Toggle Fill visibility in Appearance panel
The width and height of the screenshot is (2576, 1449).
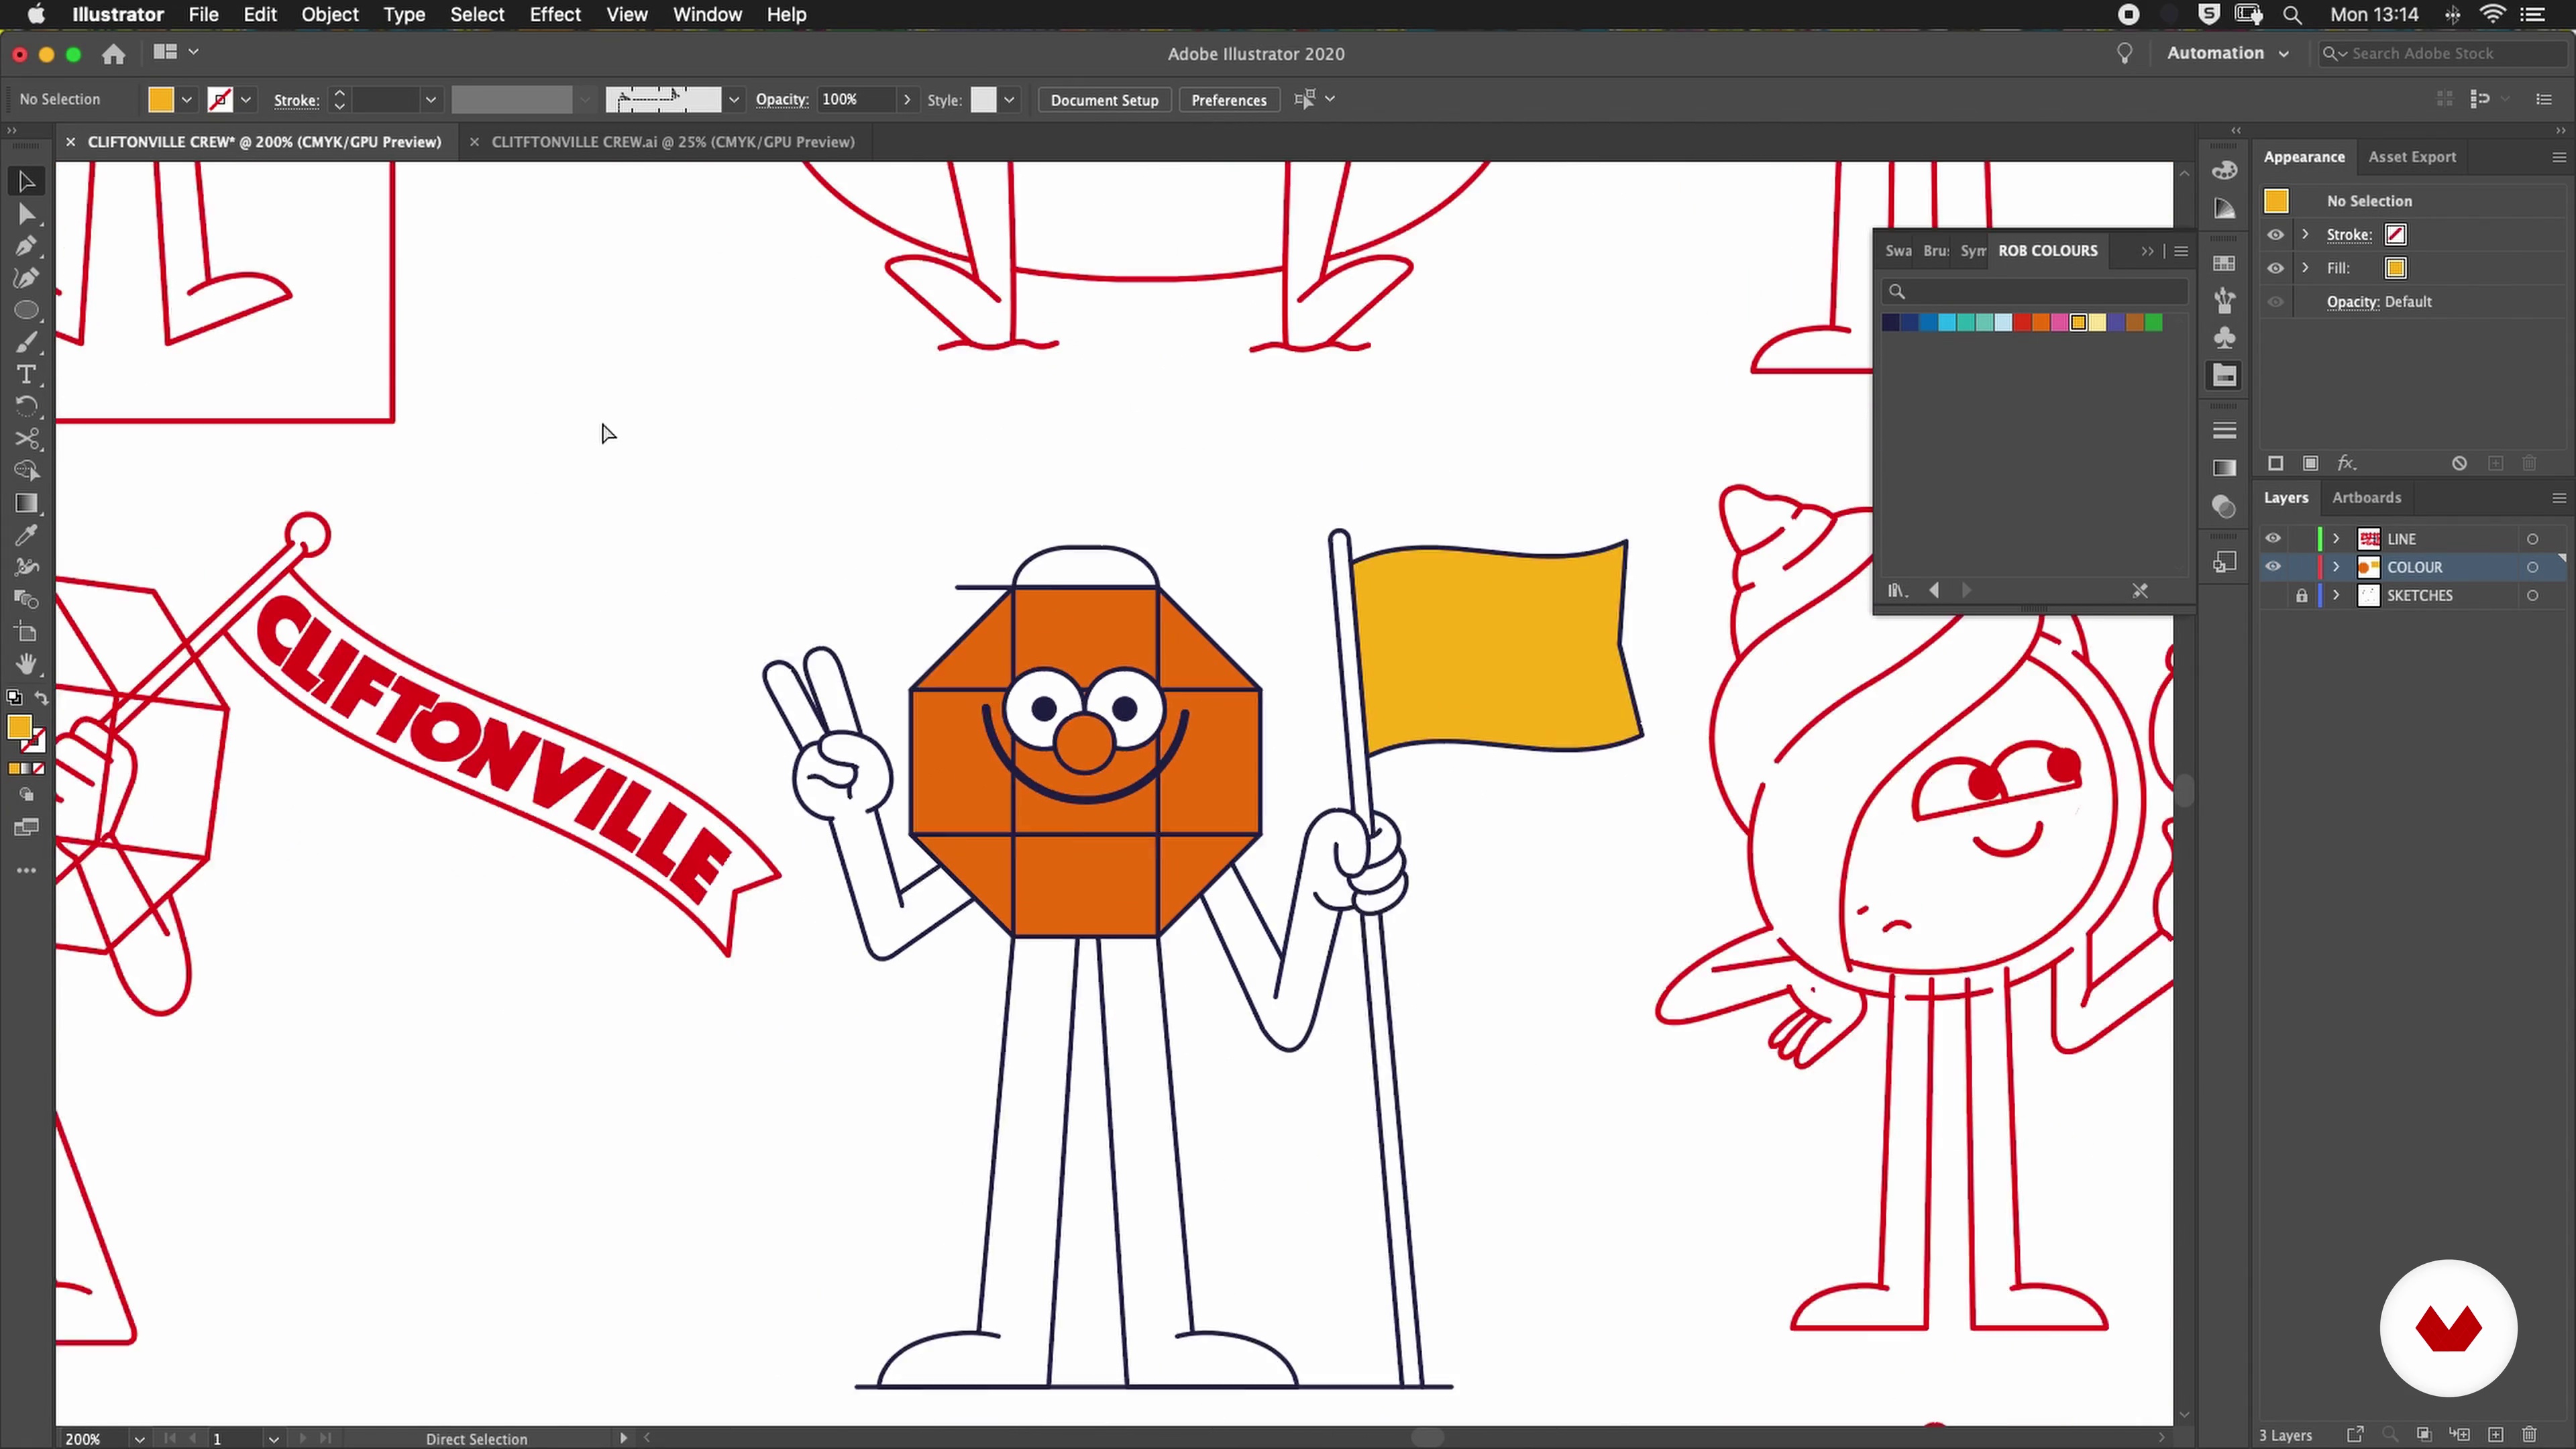(x=2276, y=268)
